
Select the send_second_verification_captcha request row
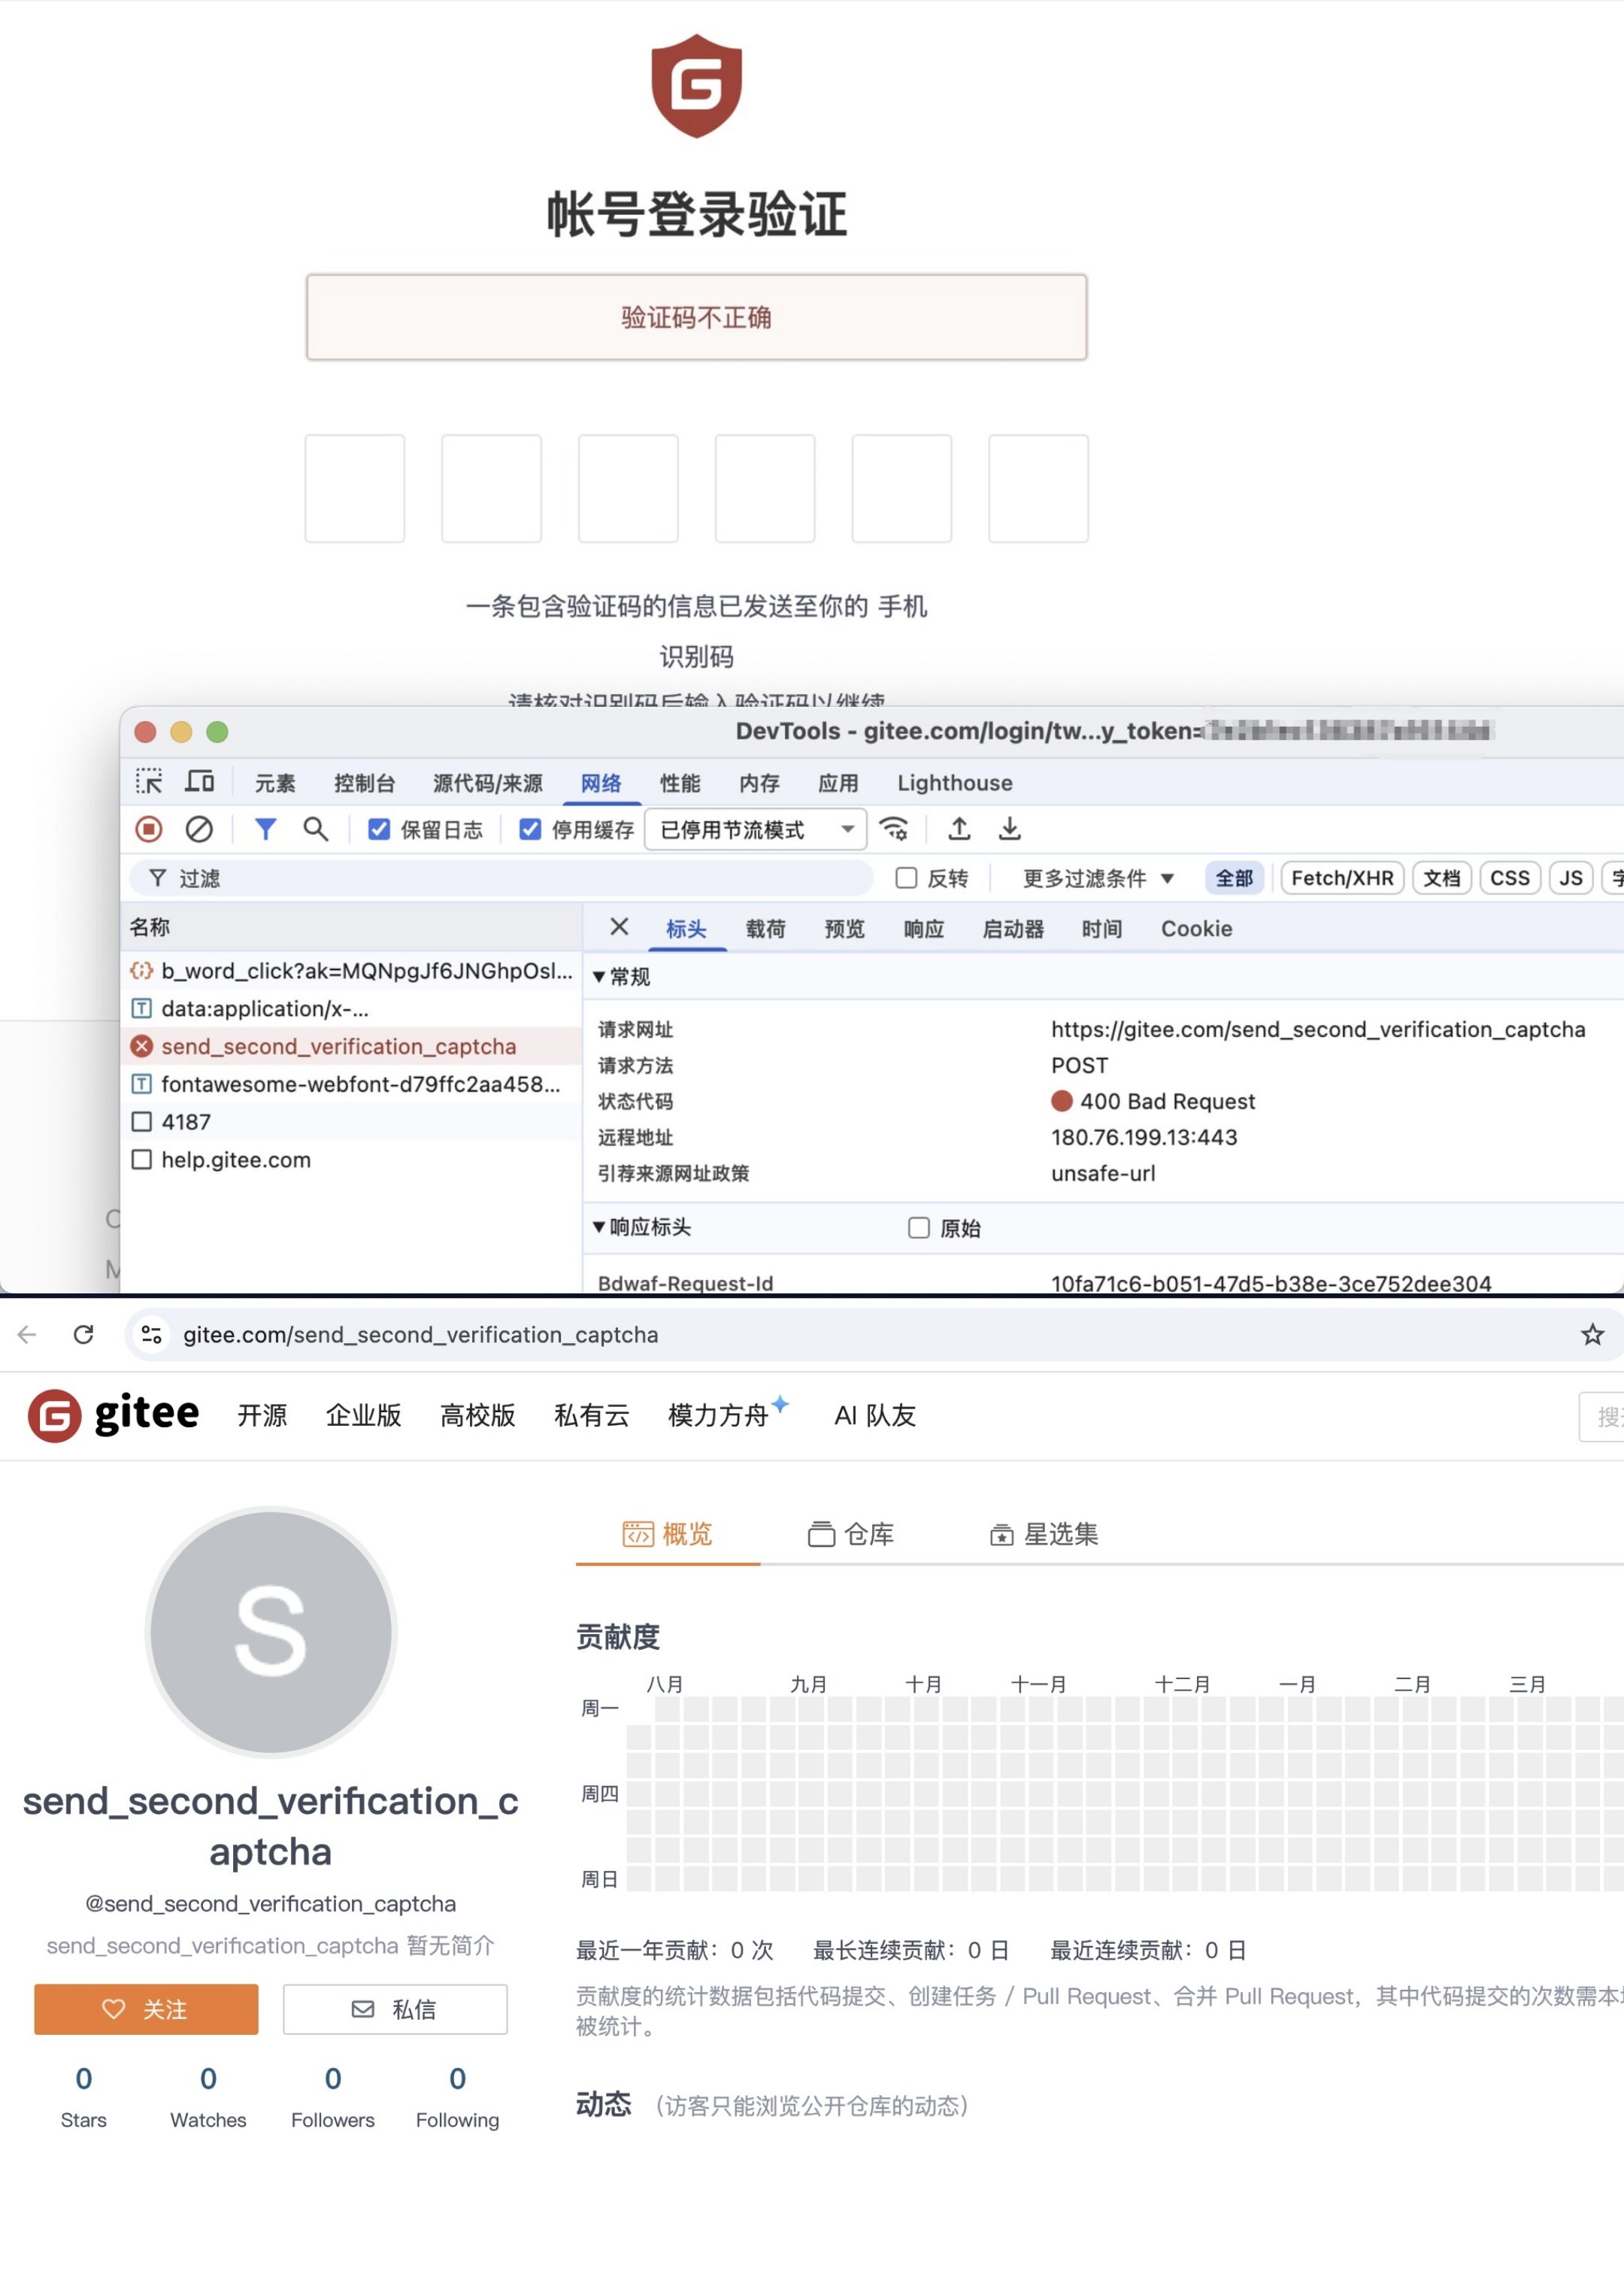(x=351, y=1046)
